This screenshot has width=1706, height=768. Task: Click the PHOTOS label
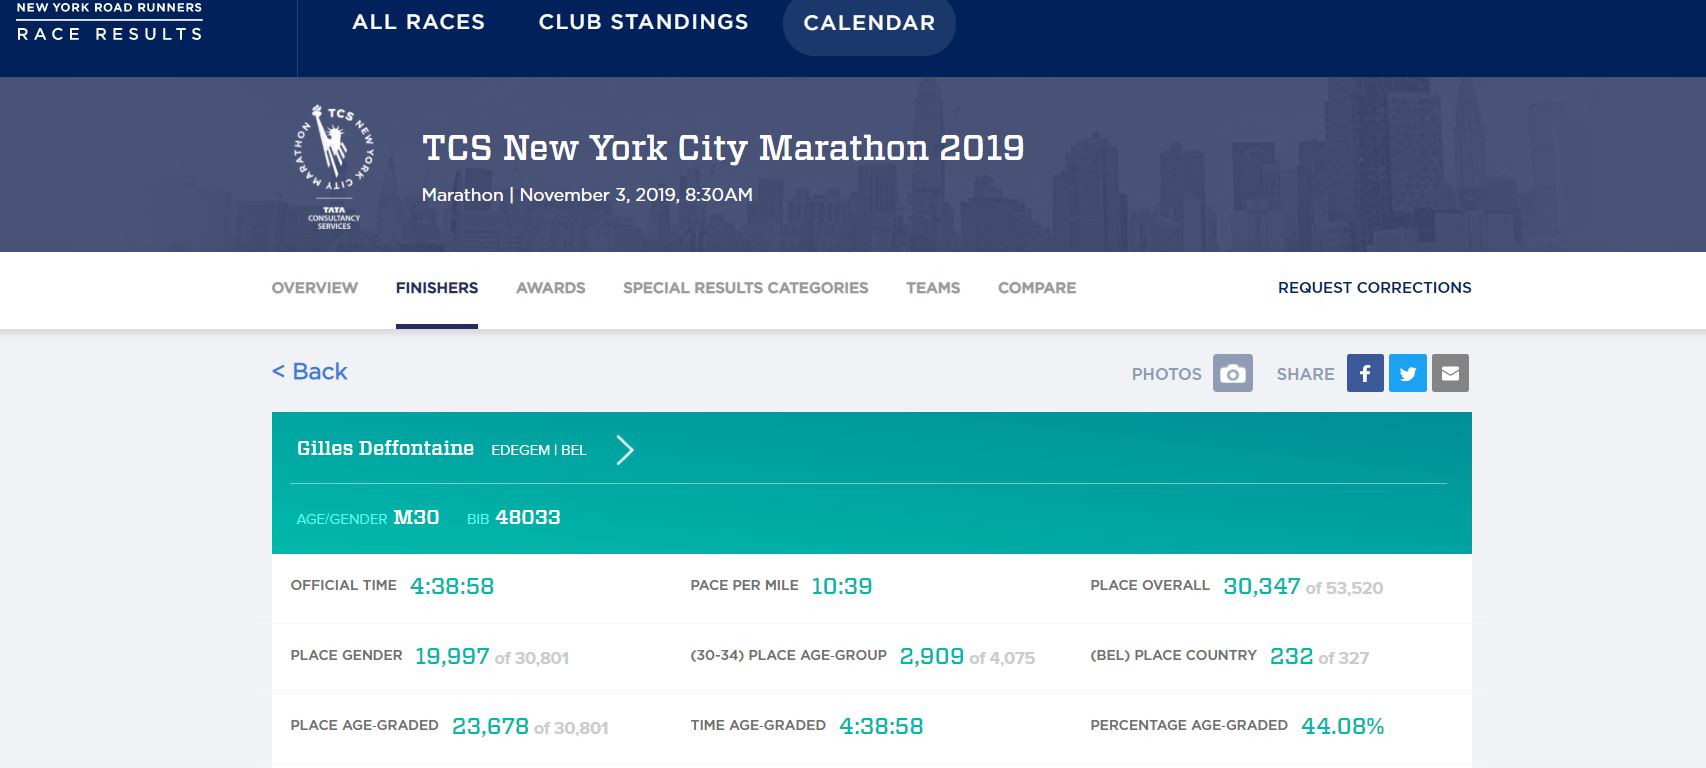(1166, 374)
